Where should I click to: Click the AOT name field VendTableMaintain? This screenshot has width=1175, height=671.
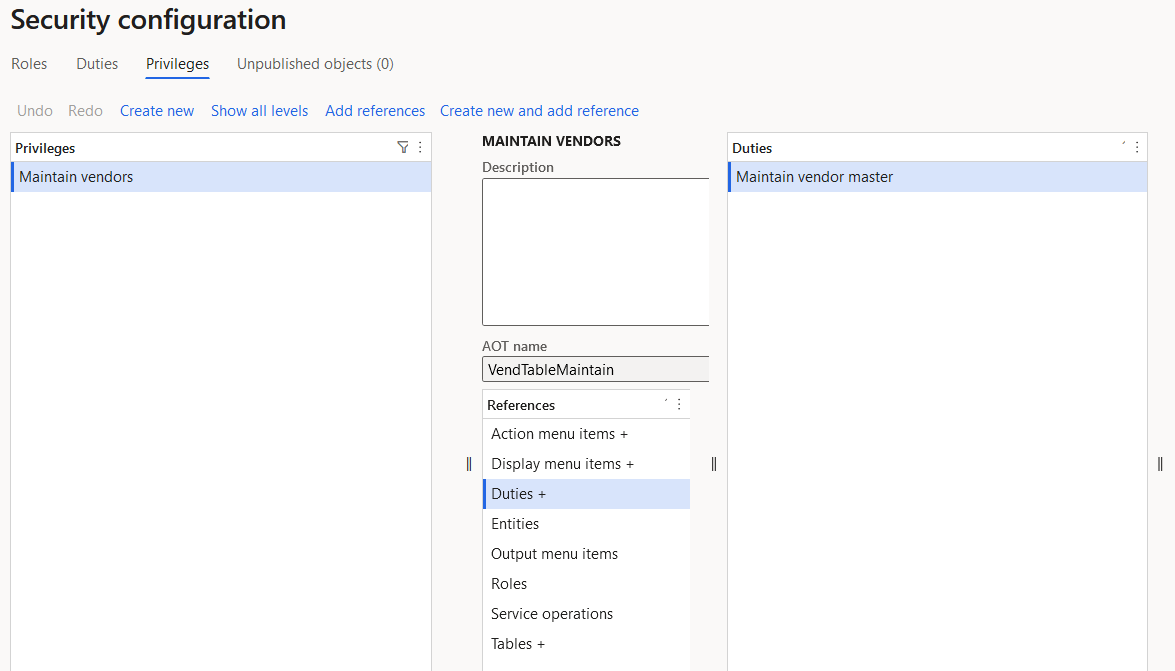[x=596, y=370]
